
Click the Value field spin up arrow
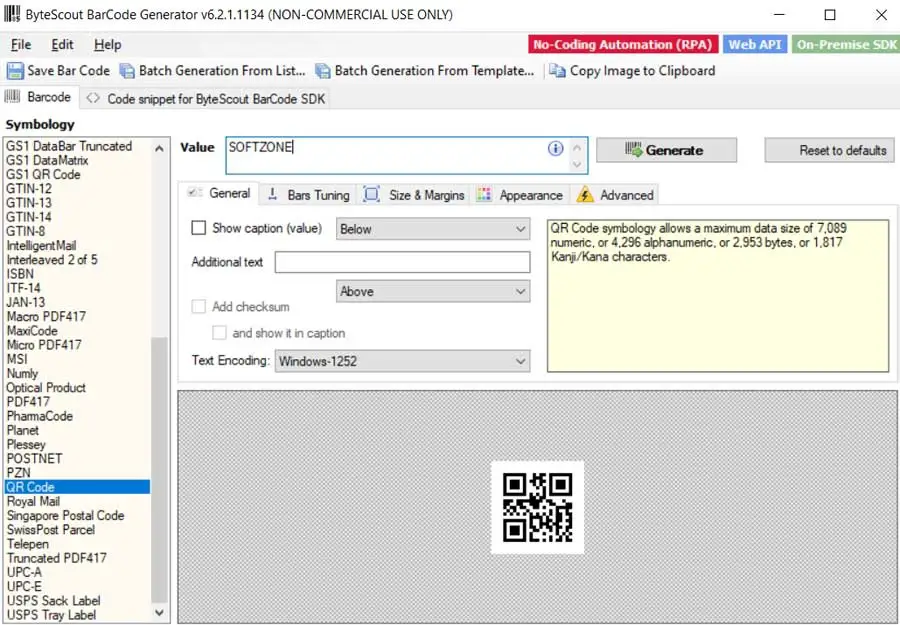pyautogui.click(x=577, y=148)
